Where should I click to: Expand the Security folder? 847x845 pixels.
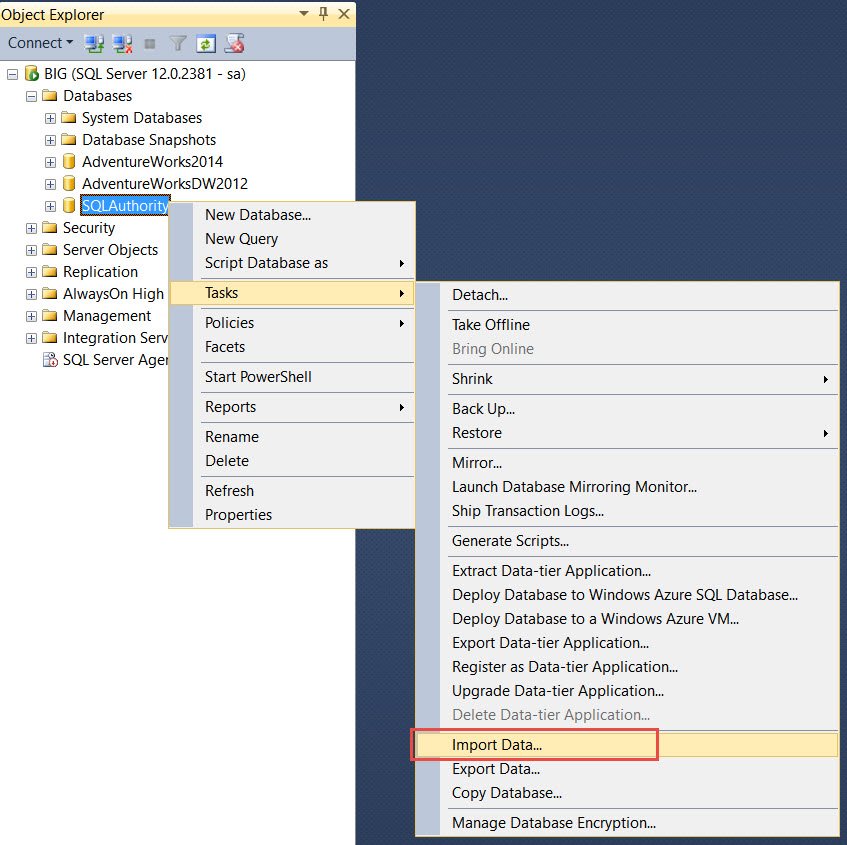31,228
